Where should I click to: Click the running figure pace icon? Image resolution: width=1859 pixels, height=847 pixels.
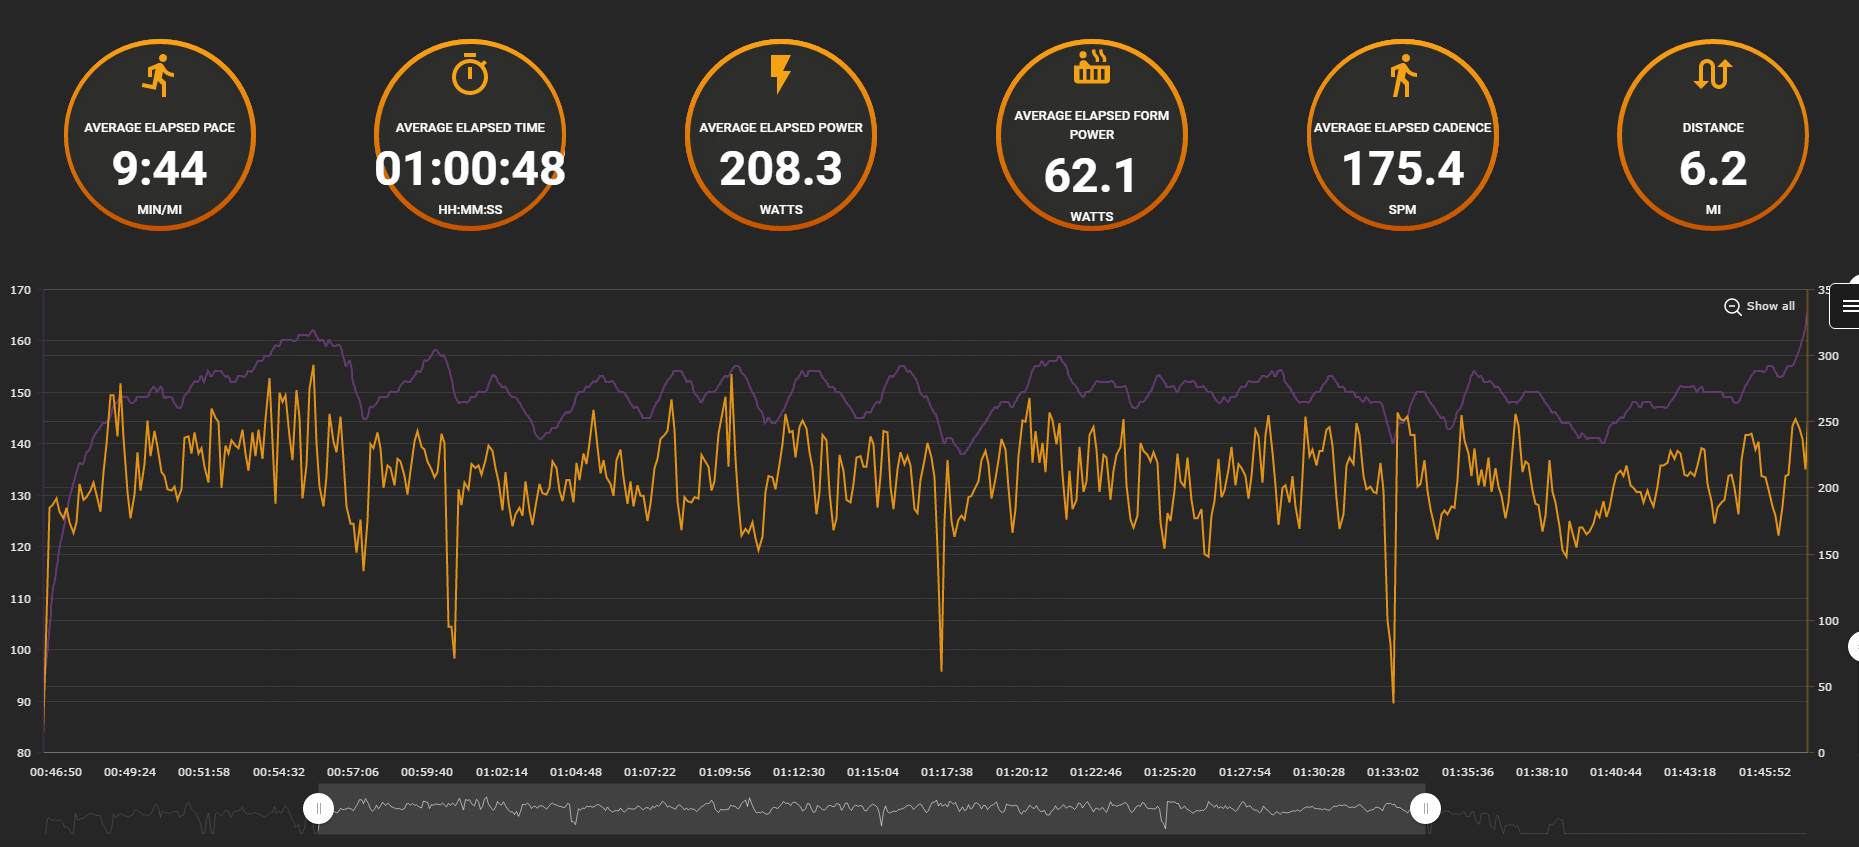tap(159, 75)
